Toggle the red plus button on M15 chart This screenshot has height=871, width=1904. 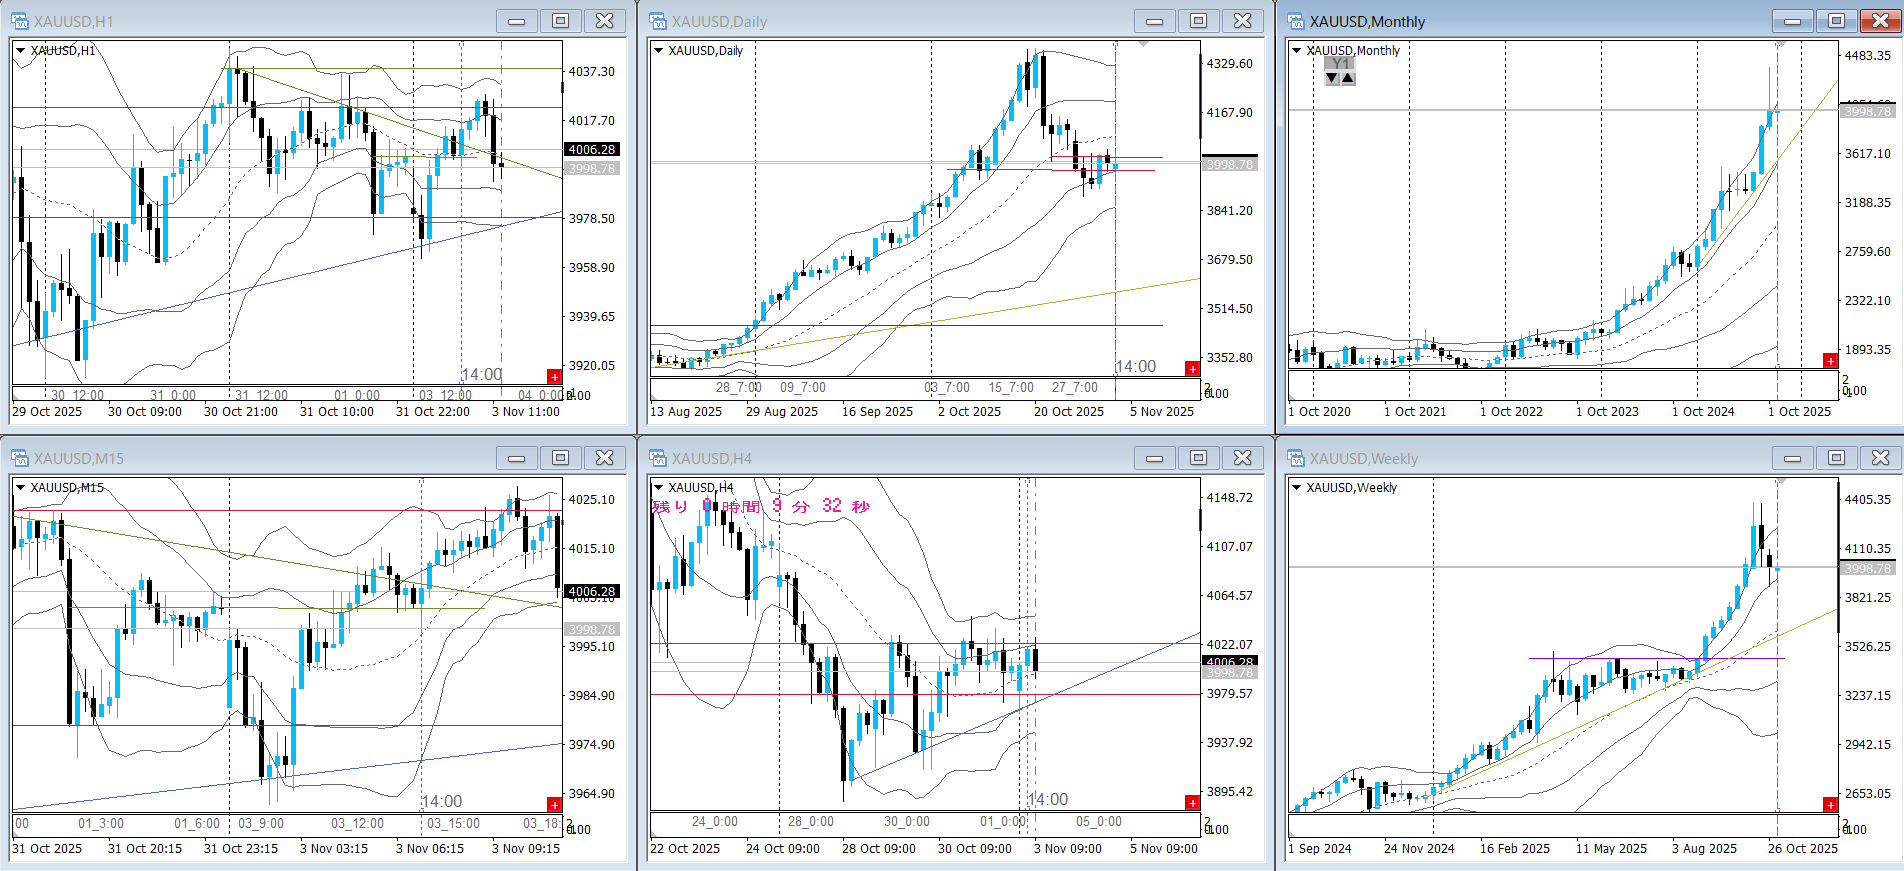click(554, 804)
